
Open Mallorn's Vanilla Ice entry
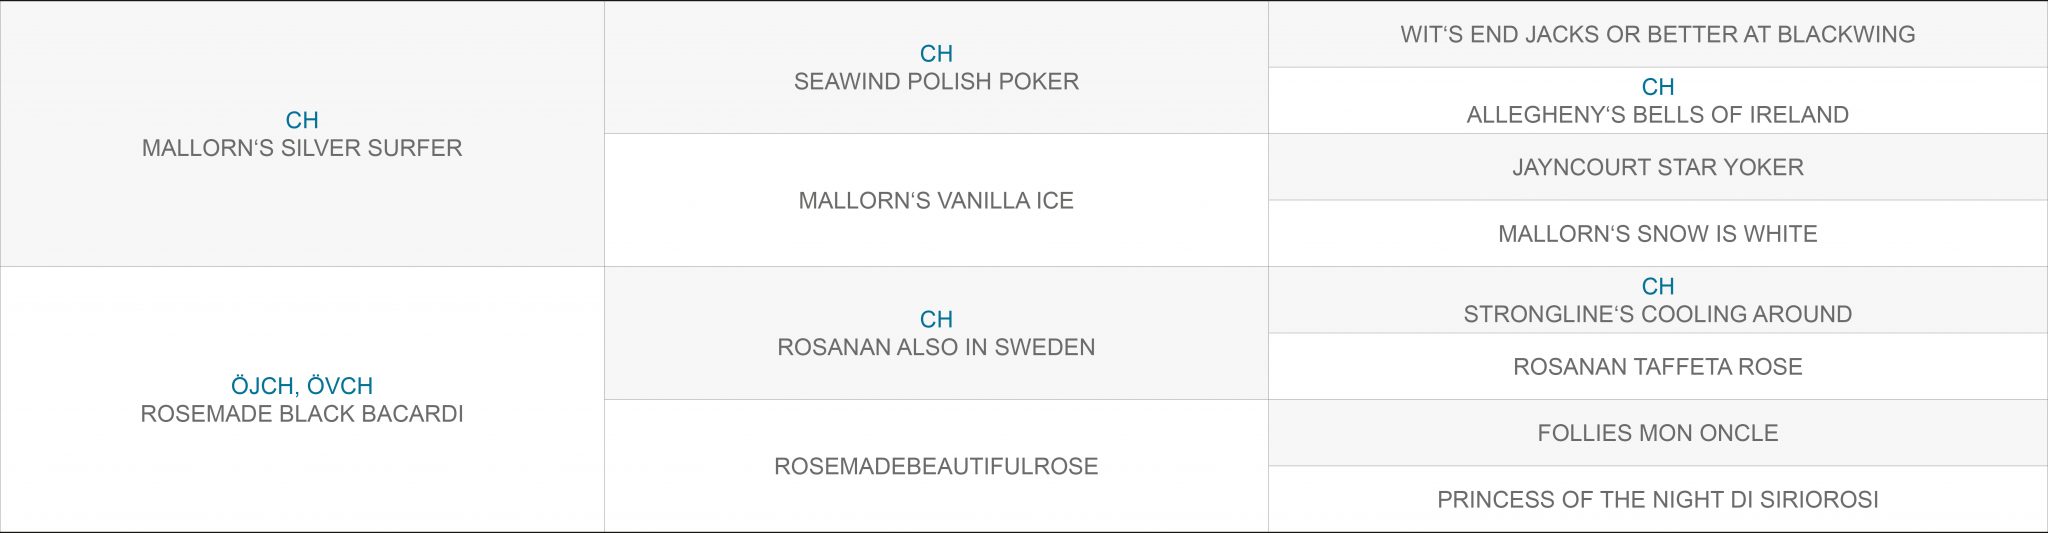click(x=936, y=200)
